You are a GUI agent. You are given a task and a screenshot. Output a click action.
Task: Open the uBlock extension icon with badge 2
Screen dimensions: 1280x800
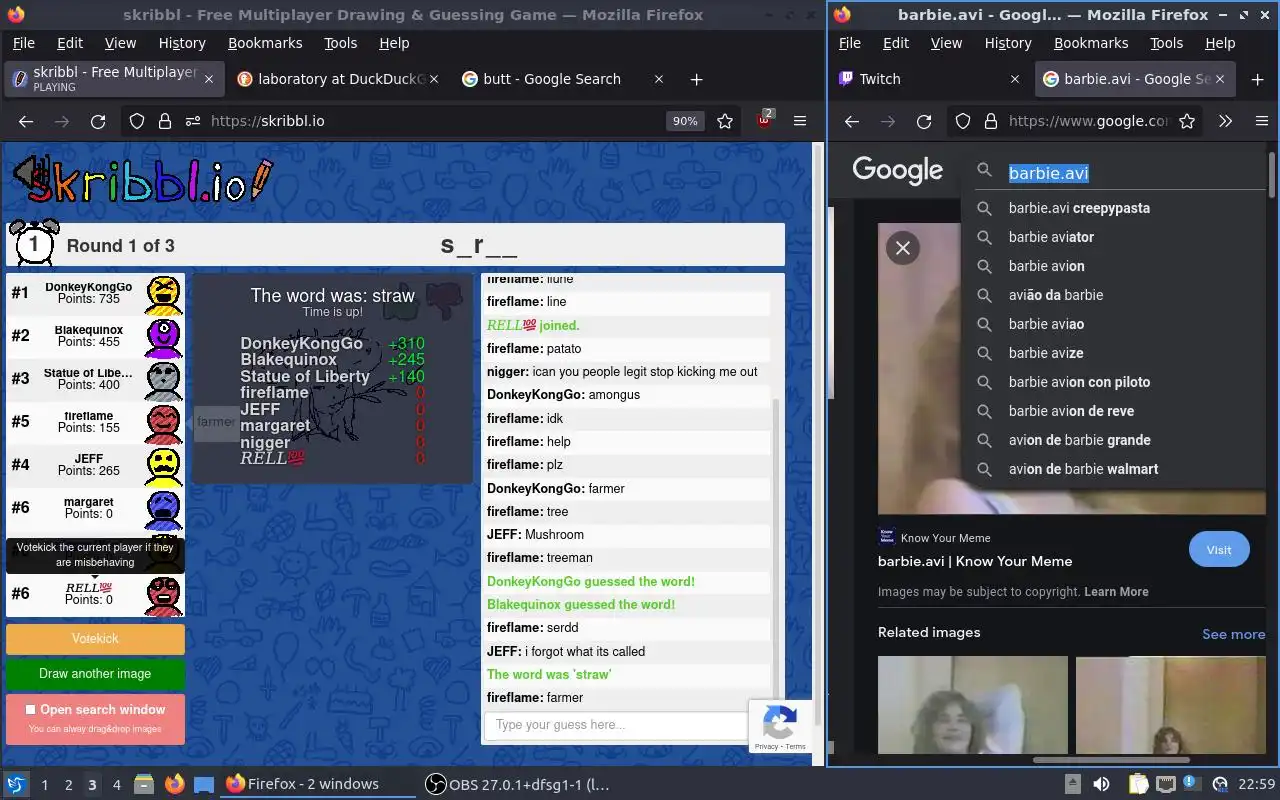(x=764, y=119)
